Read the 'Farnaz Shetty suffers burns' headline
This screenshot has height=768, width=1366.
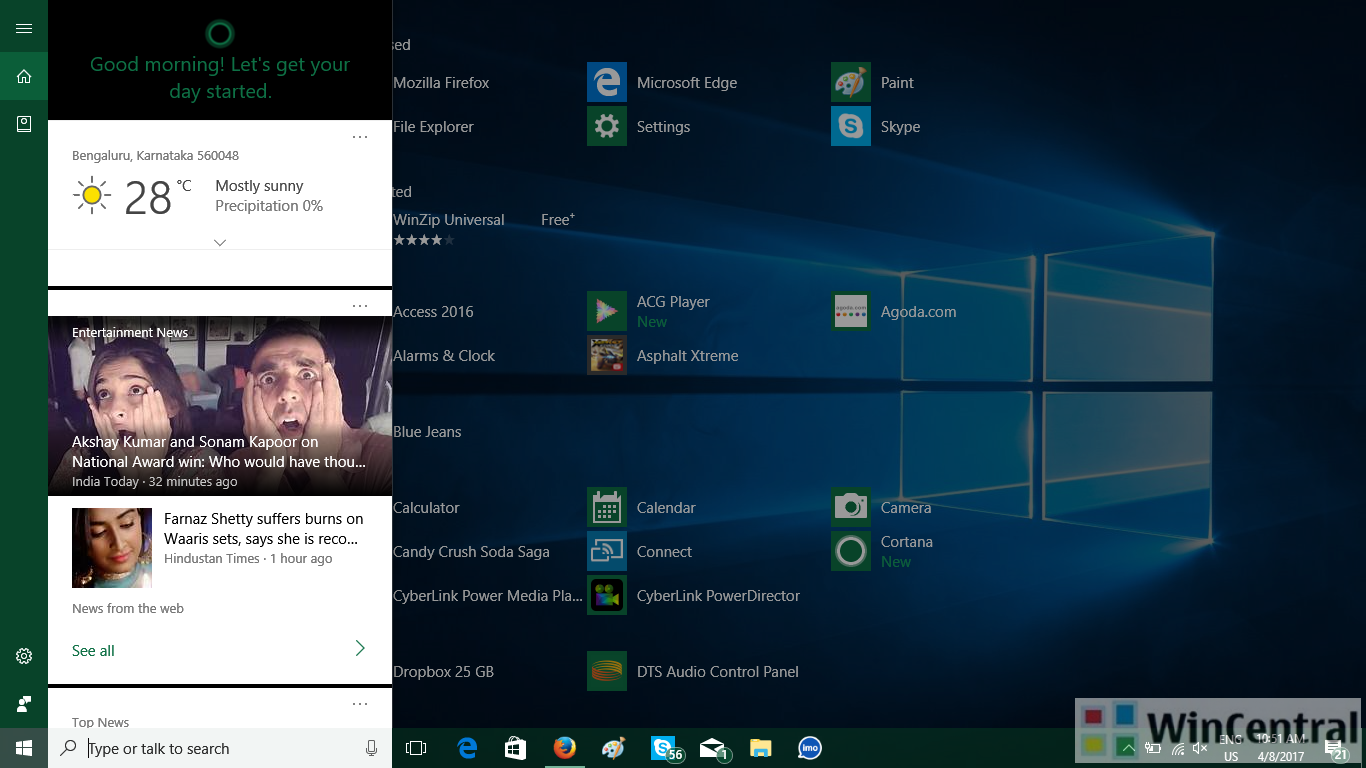pyautogui.click(x=264, y=529)
